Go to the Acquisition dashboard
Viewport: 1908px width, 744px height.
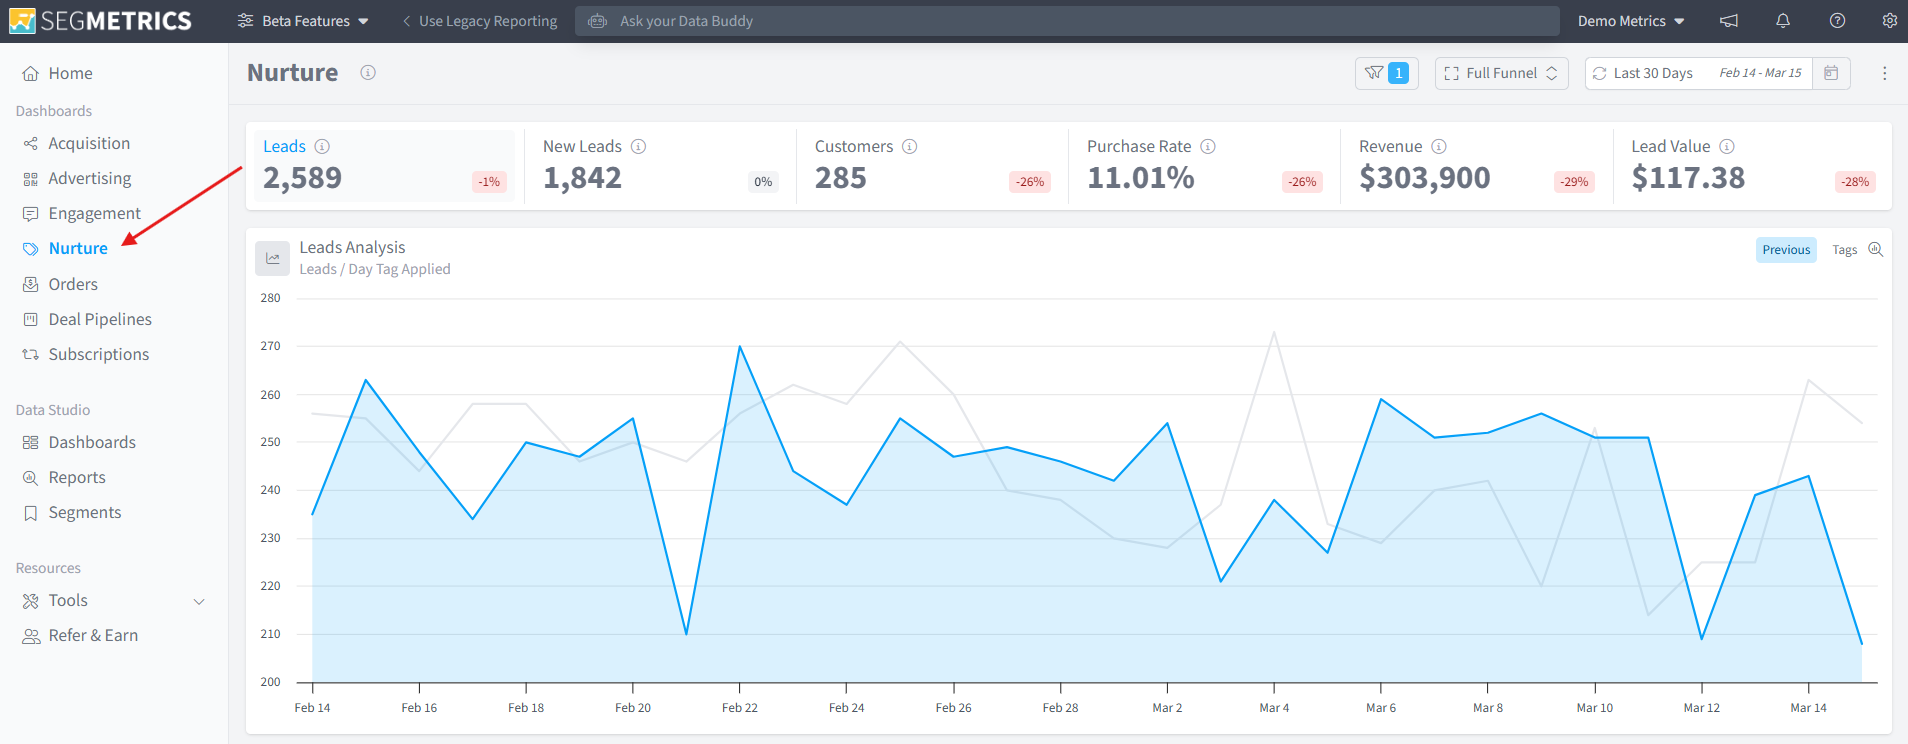89,144
